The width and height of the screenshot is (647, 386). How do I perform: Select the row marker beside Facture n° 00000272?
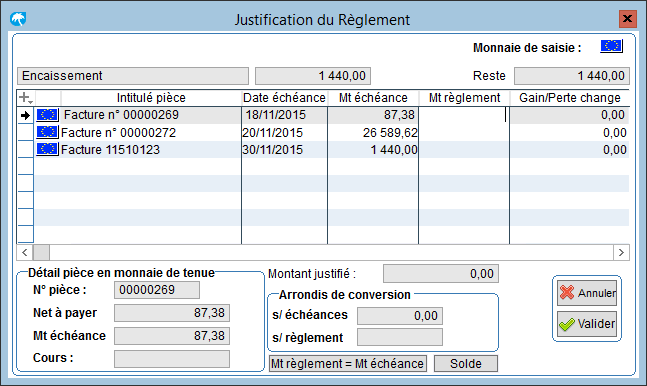(26, 132)
